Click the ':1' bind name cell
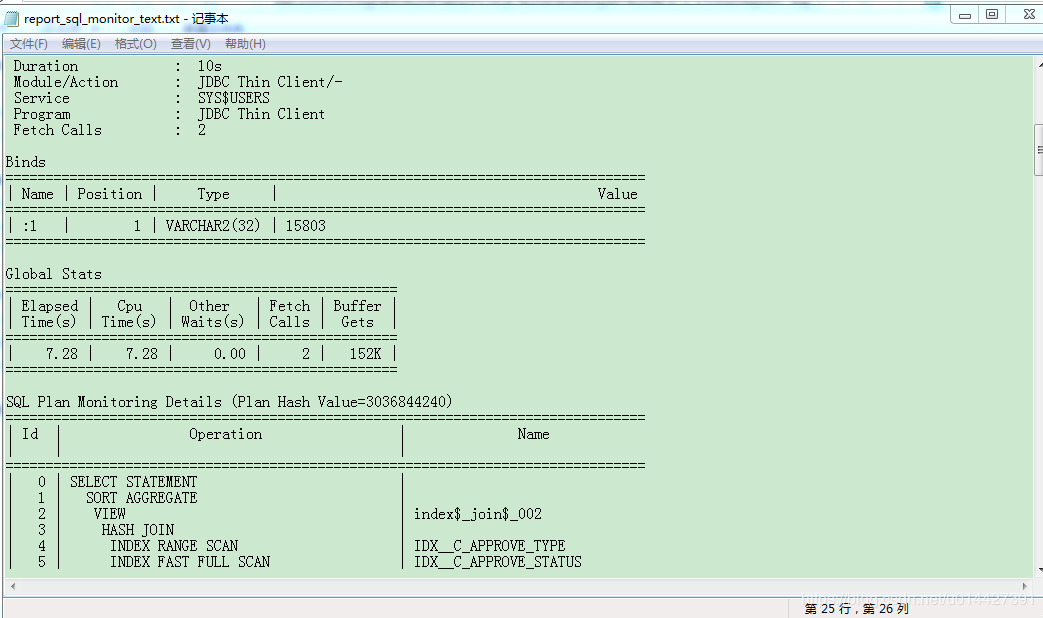 coord(30,226)
